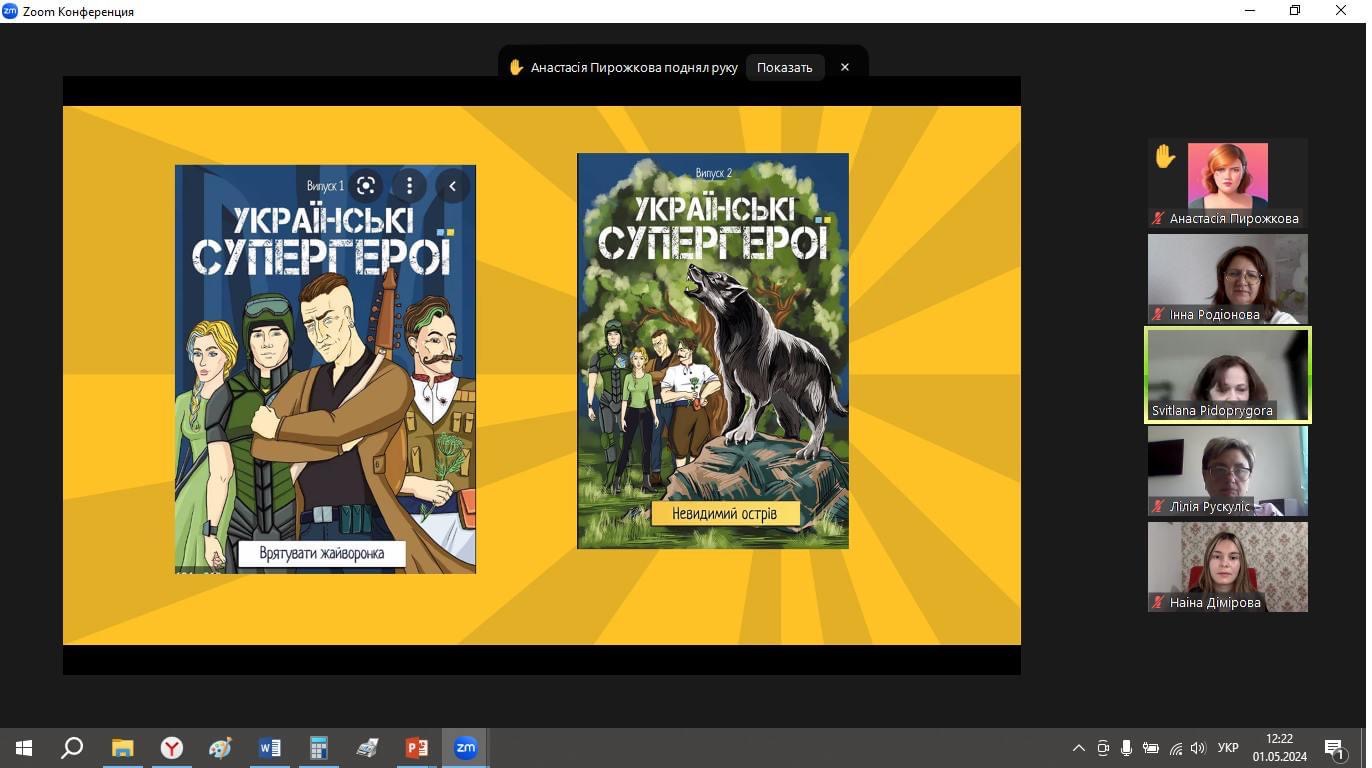Select Svitlana Pidoprygora video thumbnail

(x=1228, y=375)
